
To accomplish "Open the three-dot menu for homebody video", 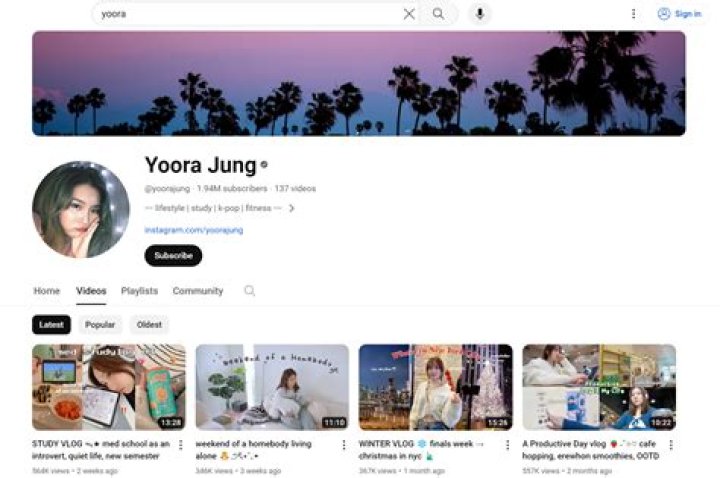I will pyautogui.click(x=344, y=444).
